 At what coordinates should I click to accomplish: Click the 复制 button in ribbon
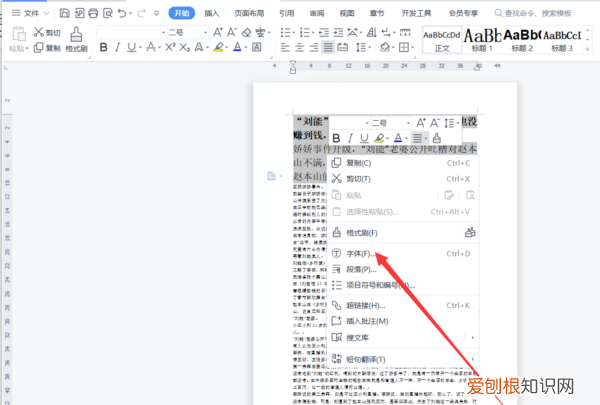[x=47, y=48]
